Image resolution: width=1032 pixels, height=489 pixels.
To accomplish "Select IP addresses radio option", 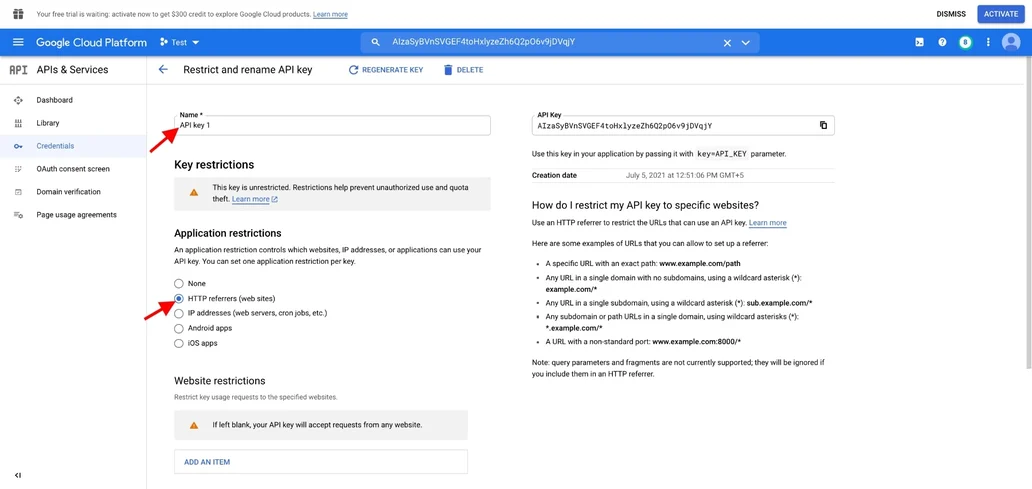I will (178, 313).
